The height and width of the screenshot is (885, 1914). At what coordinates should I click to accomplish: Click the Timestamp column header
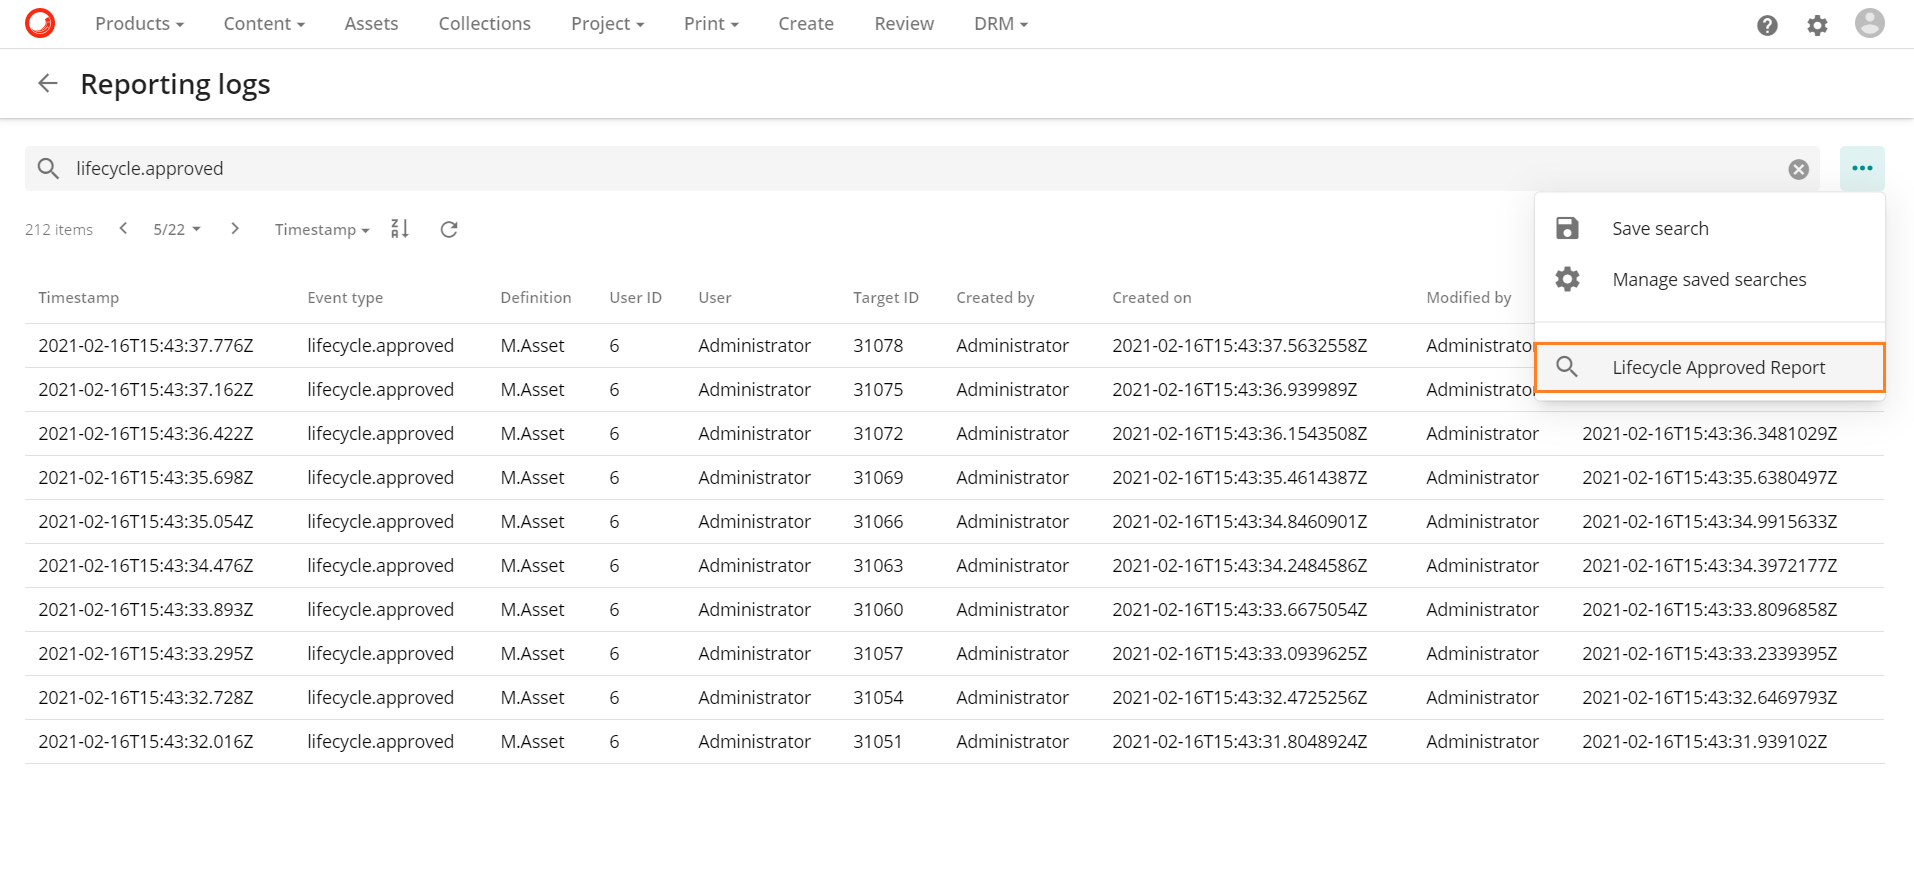click(x=78, y=297)
